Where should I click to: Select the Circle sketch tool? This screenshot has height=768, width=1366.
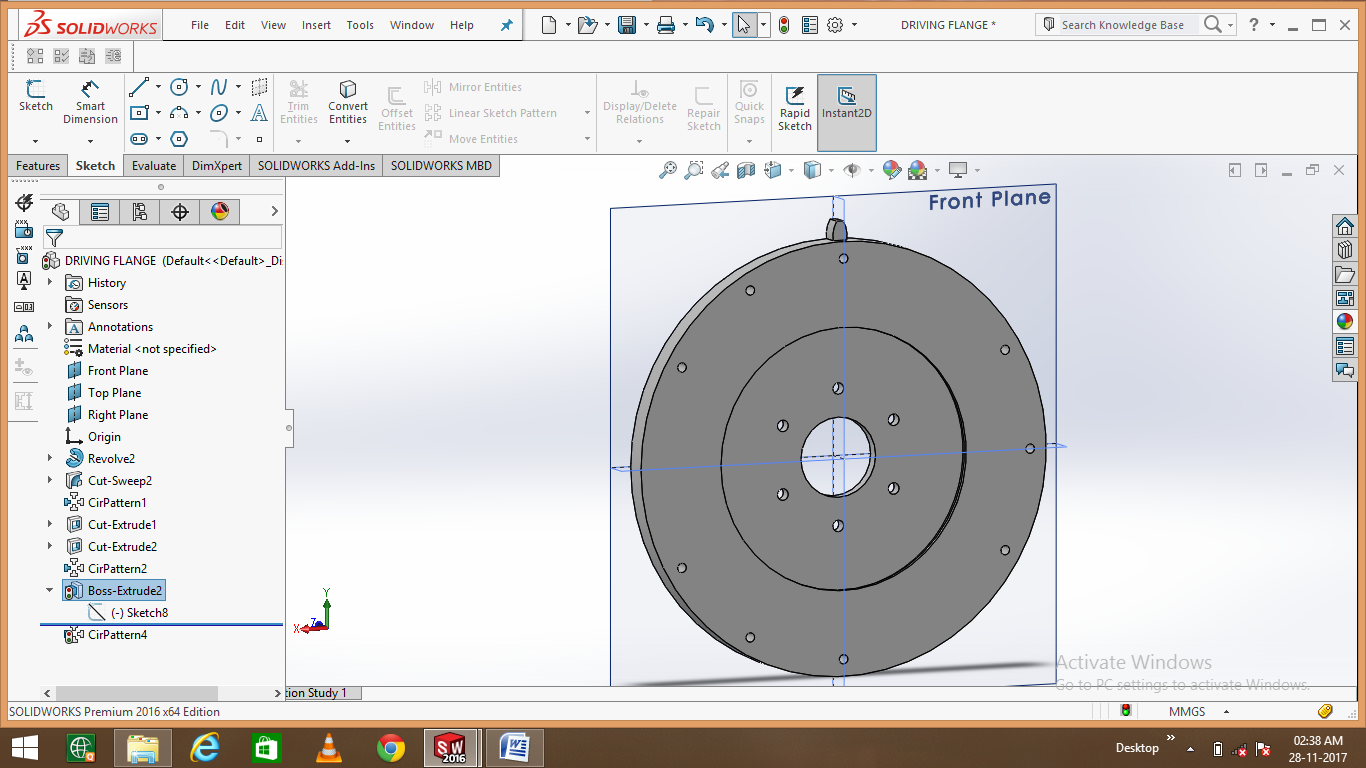(x=179, y=88)
